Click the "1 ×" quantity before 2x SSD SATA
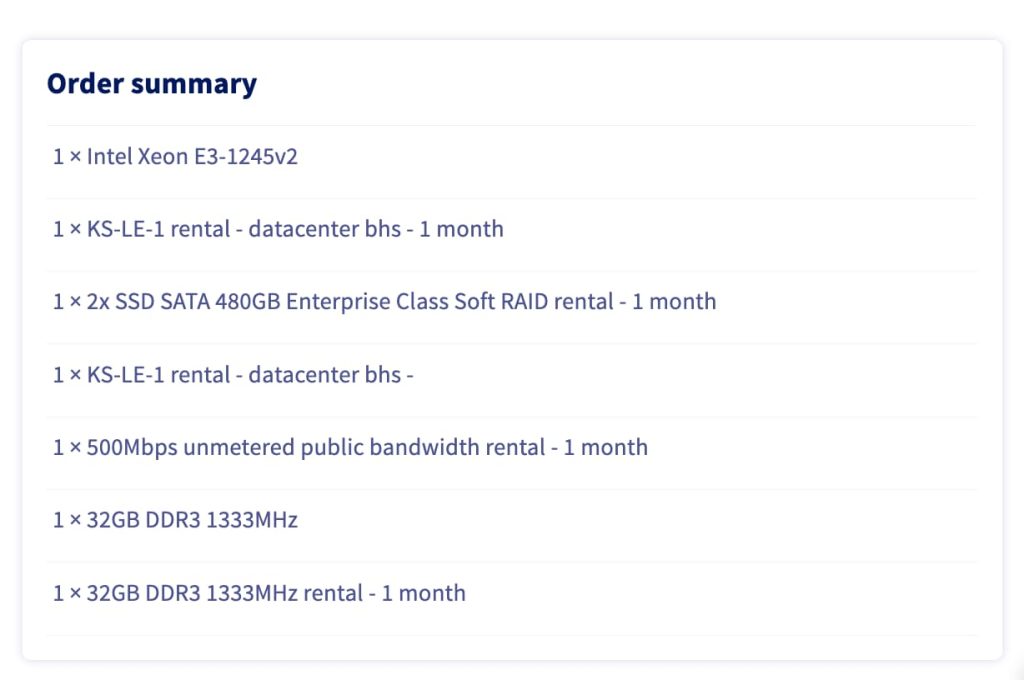The image size is (1024, 680). 67,301
